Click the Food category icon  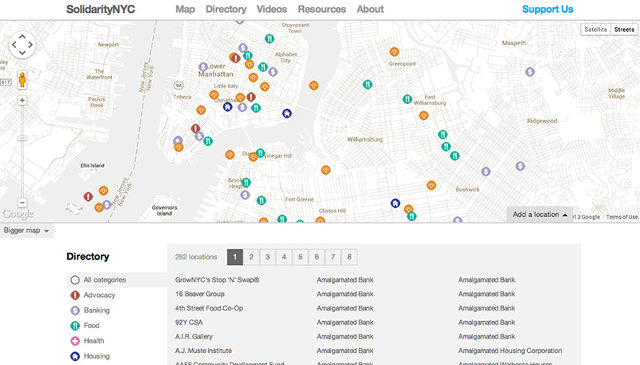click(75, 325)
